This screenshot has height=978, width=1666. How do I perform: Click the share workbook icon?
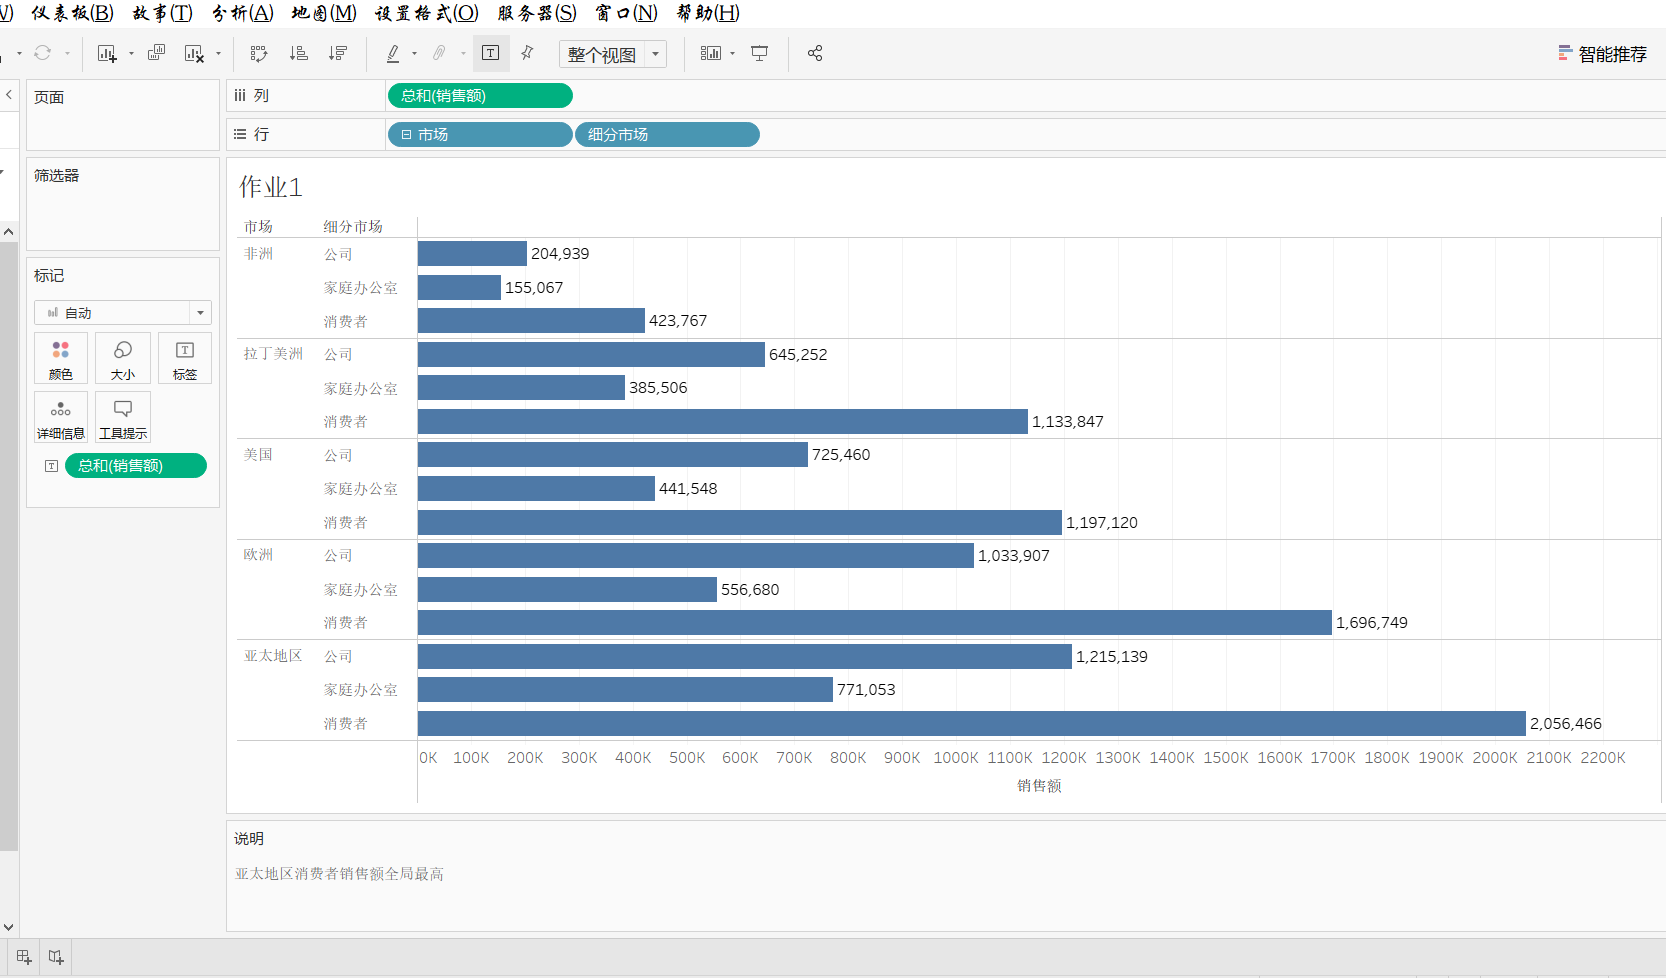815,53
